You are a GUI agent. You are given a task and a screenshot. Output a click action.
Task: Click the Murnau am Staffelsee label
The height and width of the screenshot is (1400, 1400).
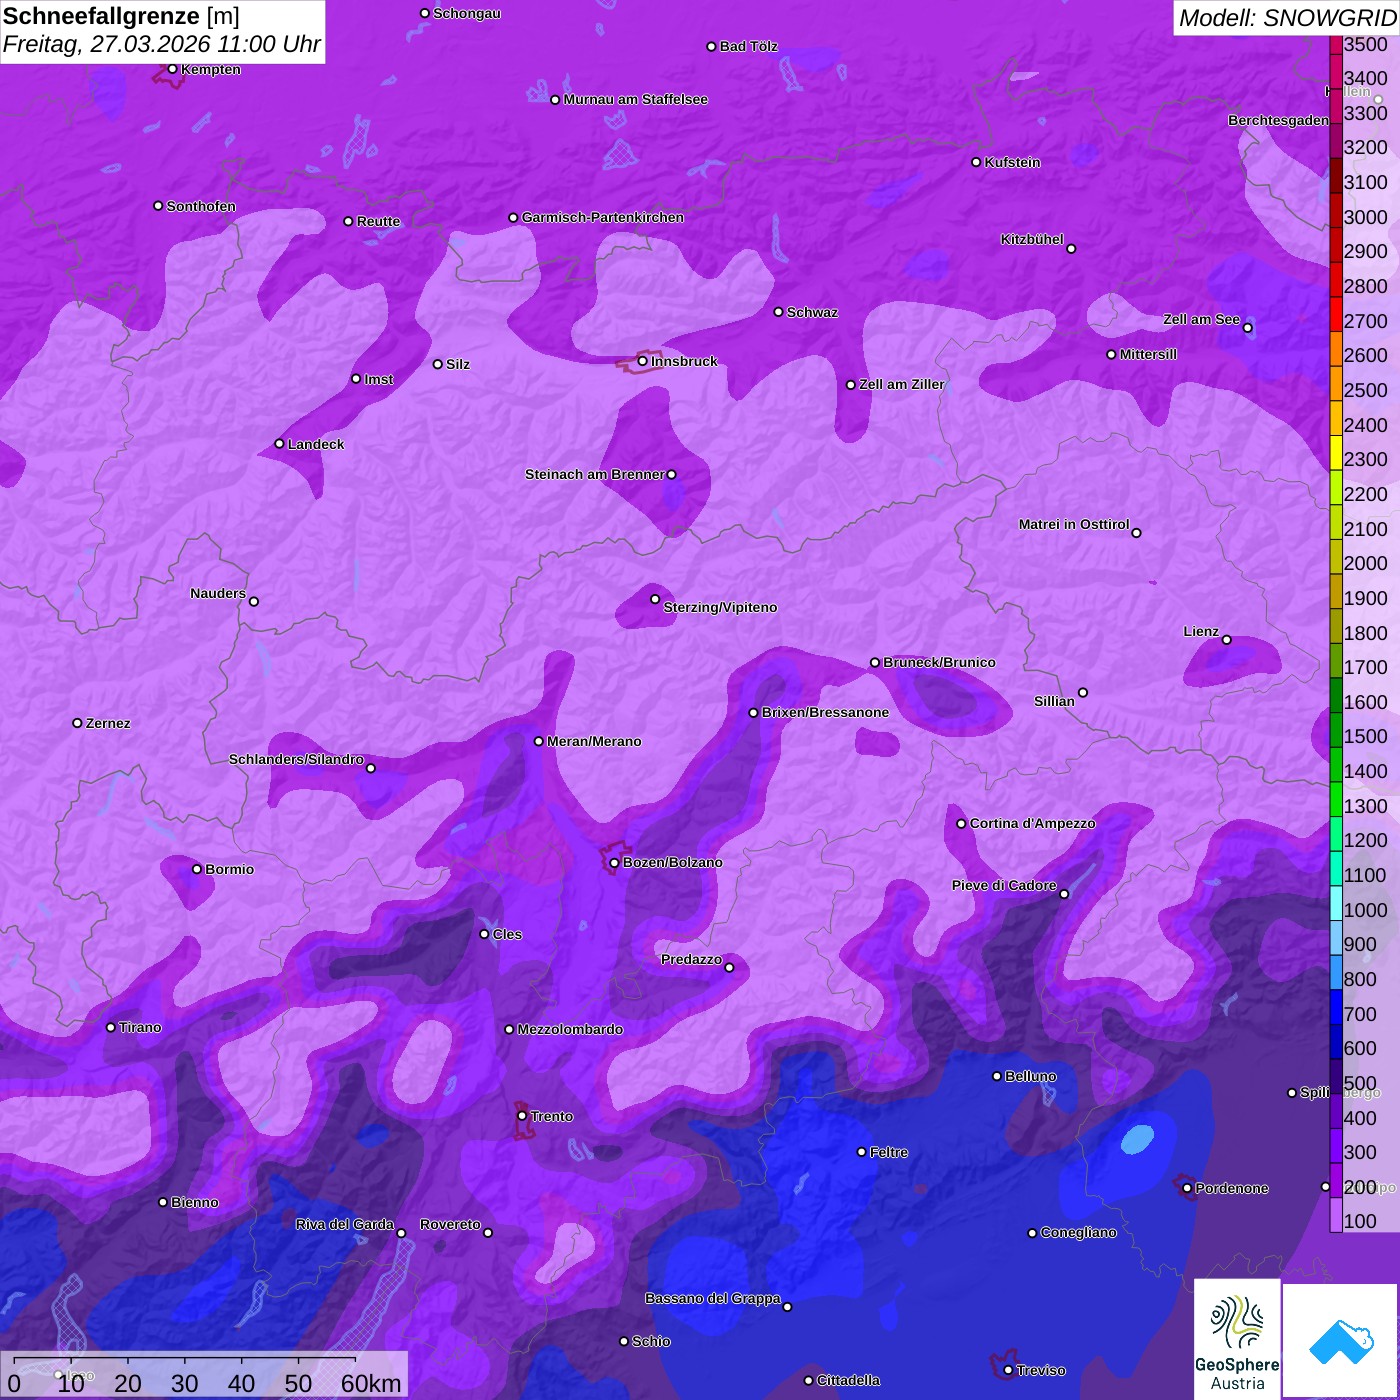(635, 99)
